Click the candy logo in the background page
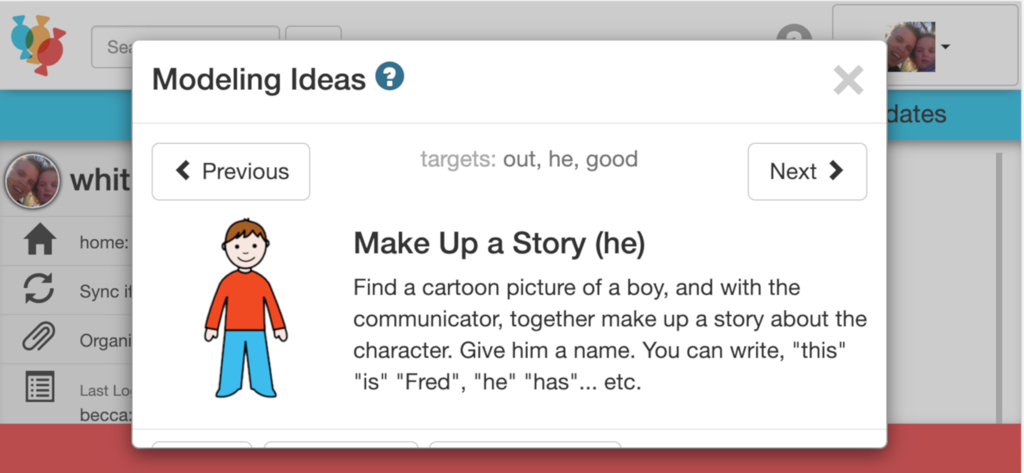The width and height of the screenshot is (1024, 473). (38, 44)
